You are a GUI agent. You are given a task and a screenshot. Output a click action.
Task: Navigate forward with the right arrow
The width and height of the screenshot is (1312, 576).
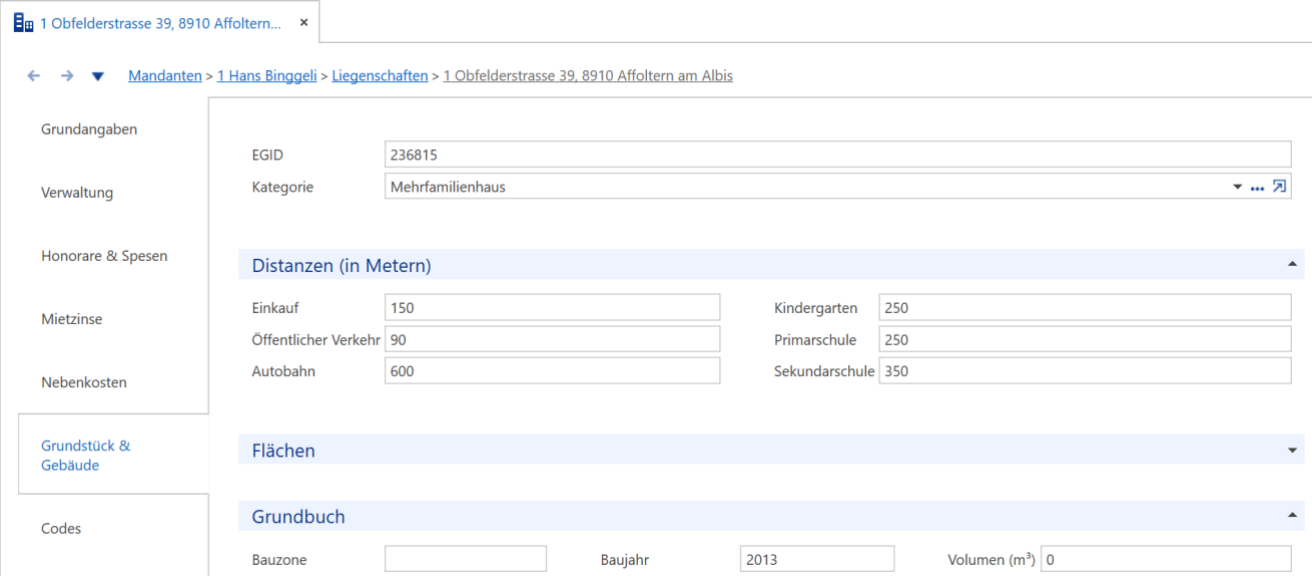pyautogui.click(x=67, y=76)
